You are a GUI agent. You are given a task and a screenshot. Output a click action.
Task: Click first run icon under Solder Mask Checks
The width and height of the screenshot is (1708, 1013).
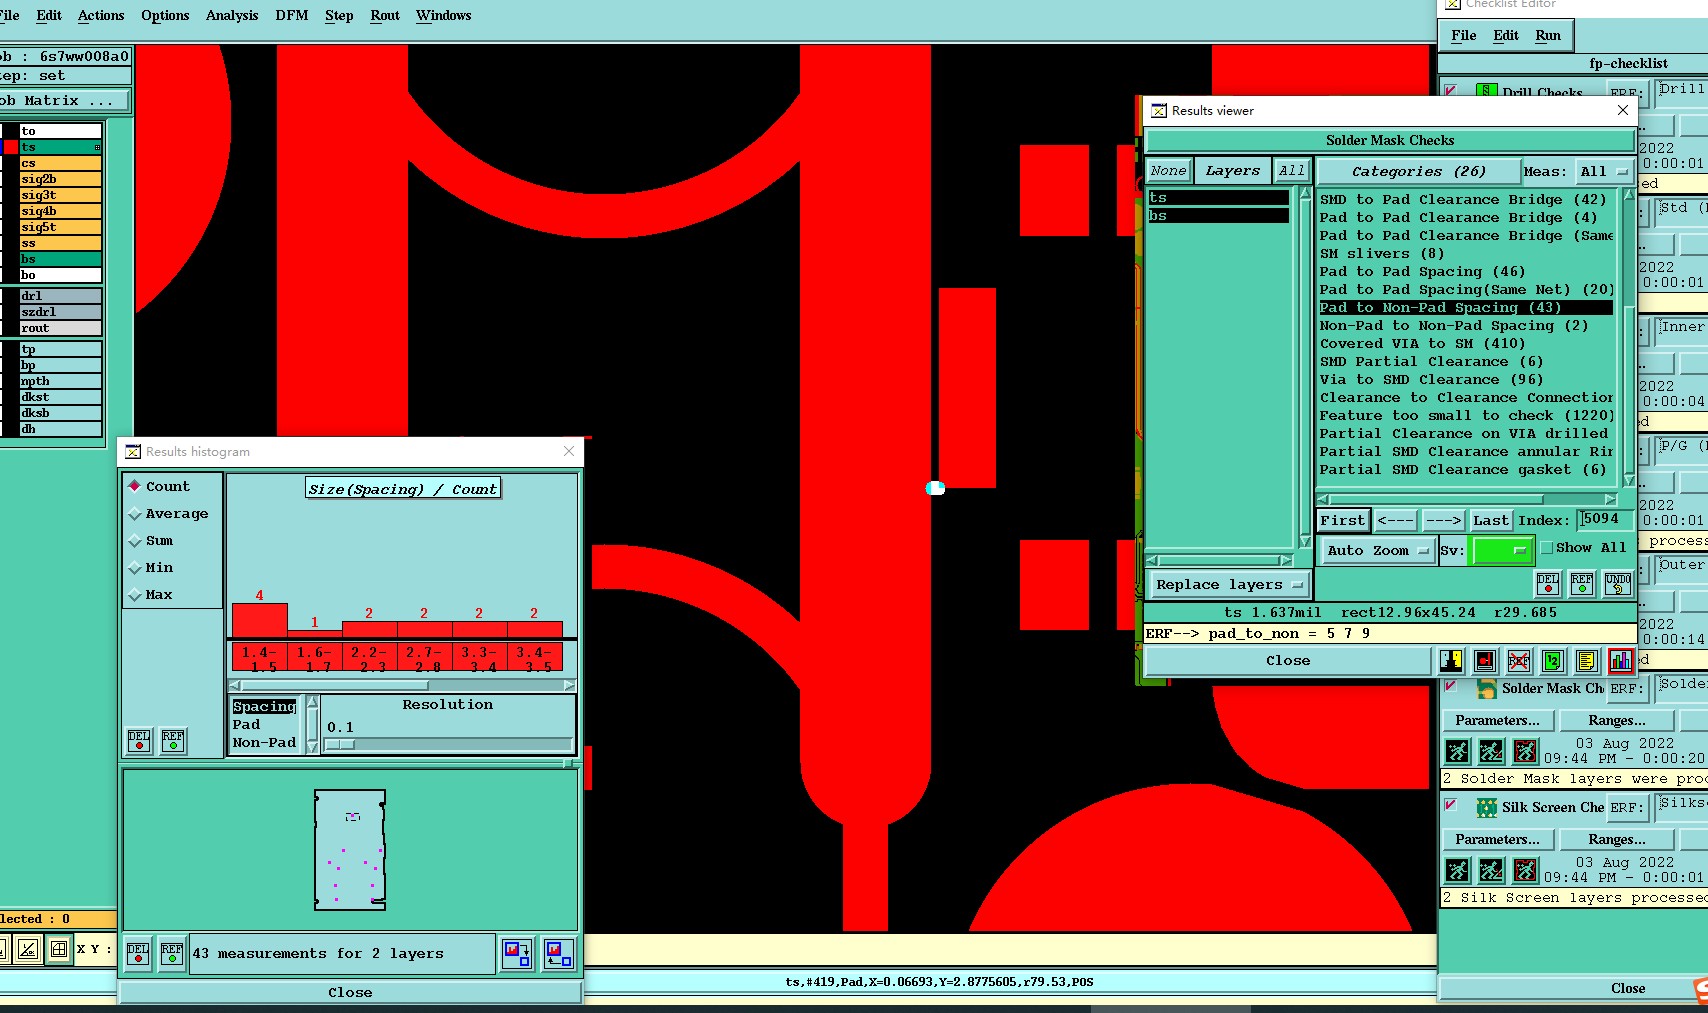pos(1458,751)
